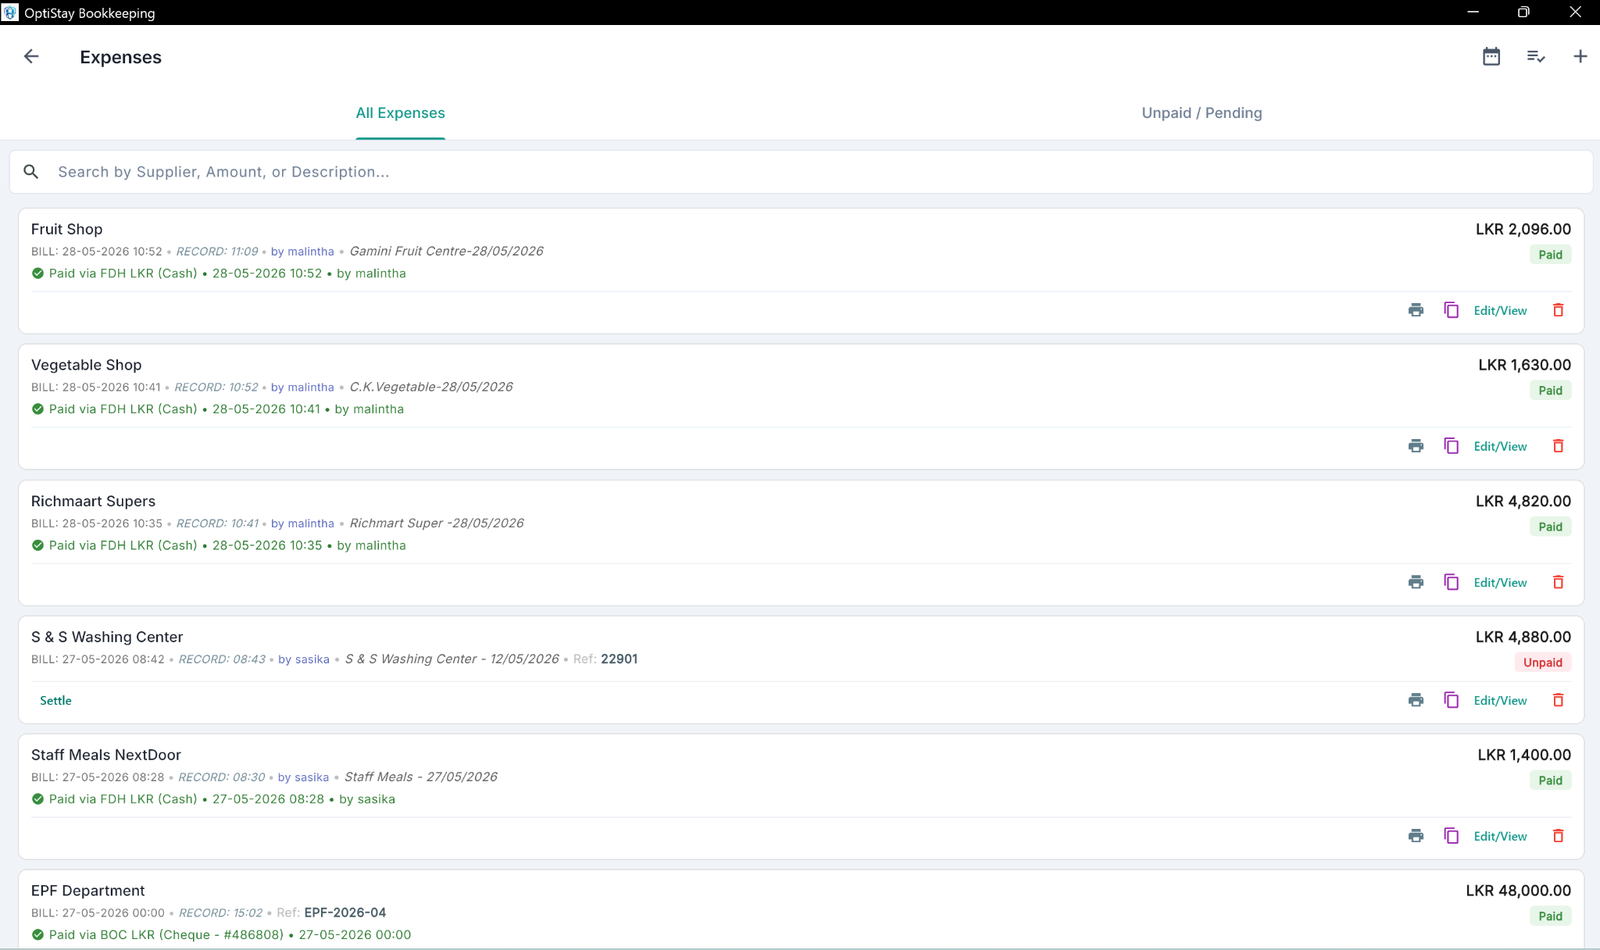This screenshot has width=1600, height=950.
Task: Open Edit/View for Fruit Shop
Action: (1500, 311)
